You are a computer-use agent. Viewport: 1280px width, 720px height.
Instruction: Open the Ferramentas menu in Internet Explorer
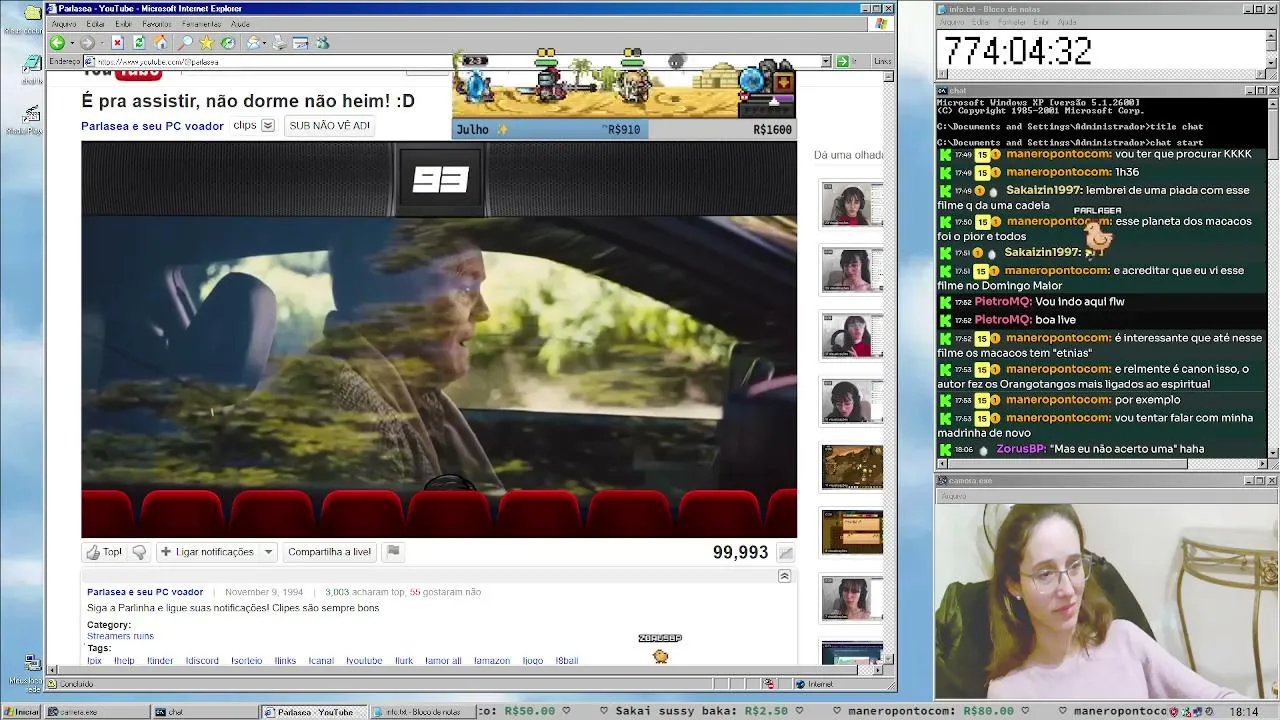[202, 24]
